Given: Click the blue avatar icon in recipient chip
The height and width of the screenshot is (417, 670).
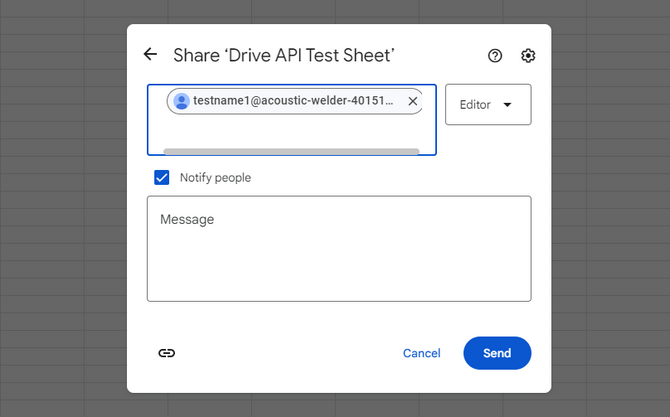Looking at the screenshot, I should click(181, 101).
